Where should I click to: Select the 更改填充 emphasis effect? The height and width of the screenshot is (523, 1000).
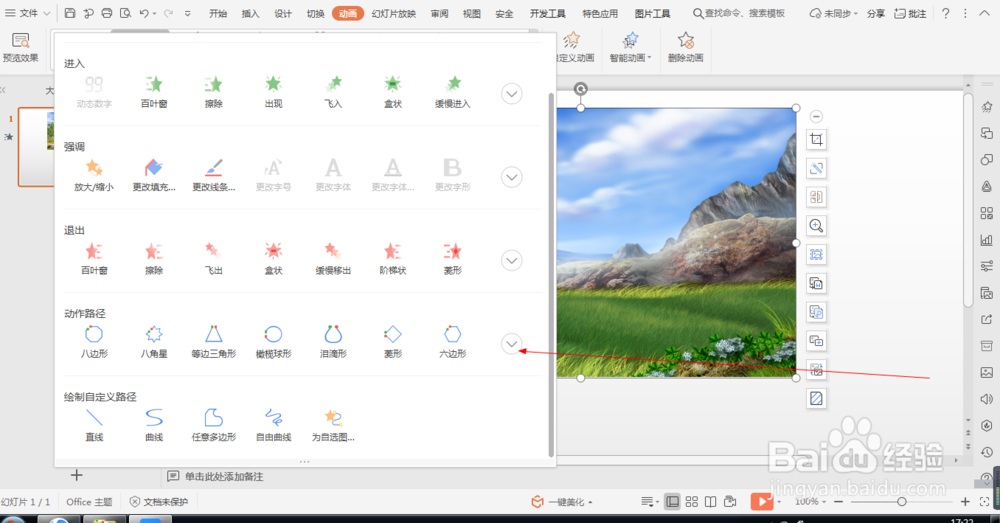click(x=154, y=175)
